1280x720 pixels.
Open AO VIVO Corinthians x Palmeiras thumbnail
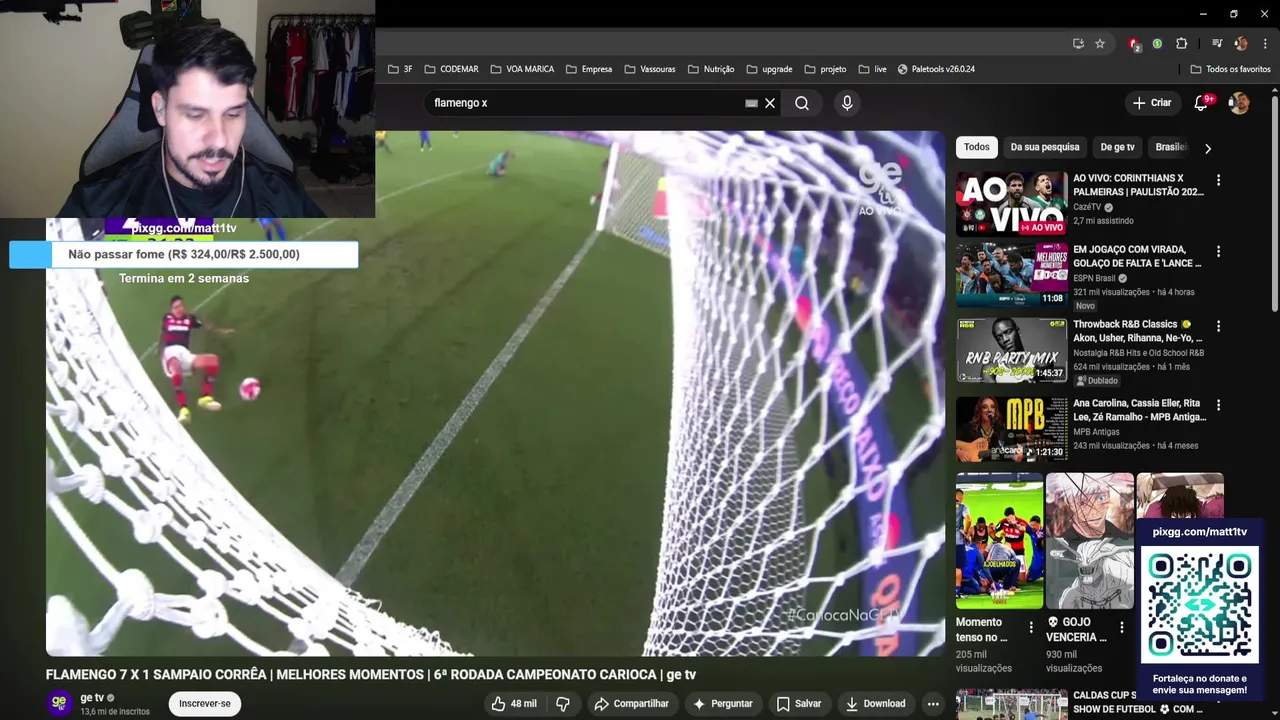[1011, 204]
